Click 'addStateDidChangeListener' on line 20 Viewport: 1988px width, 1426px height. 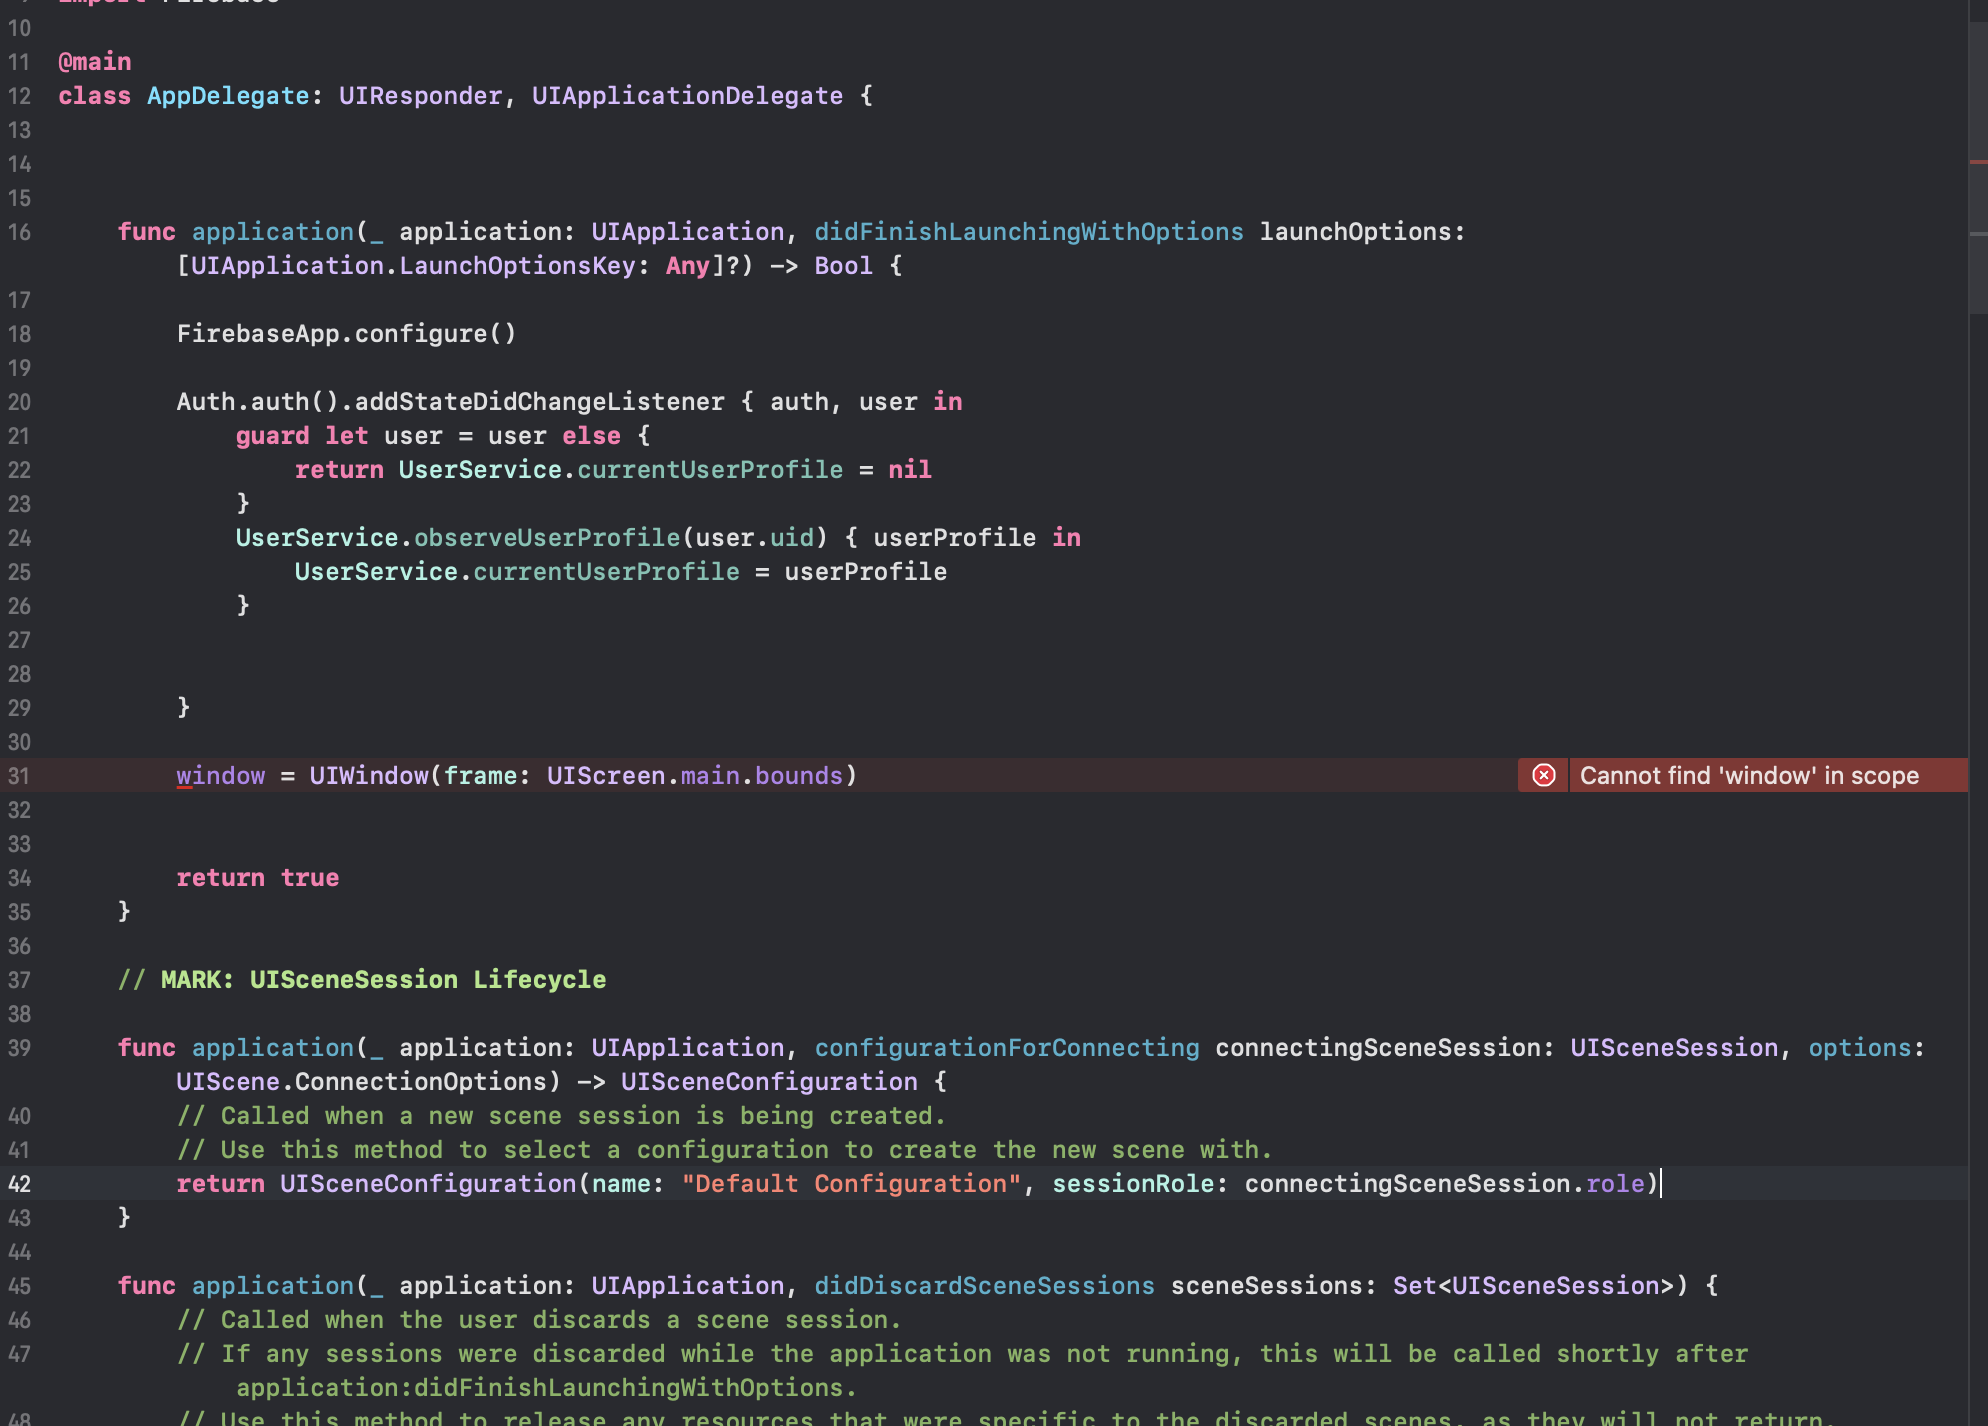click(539, 402)
